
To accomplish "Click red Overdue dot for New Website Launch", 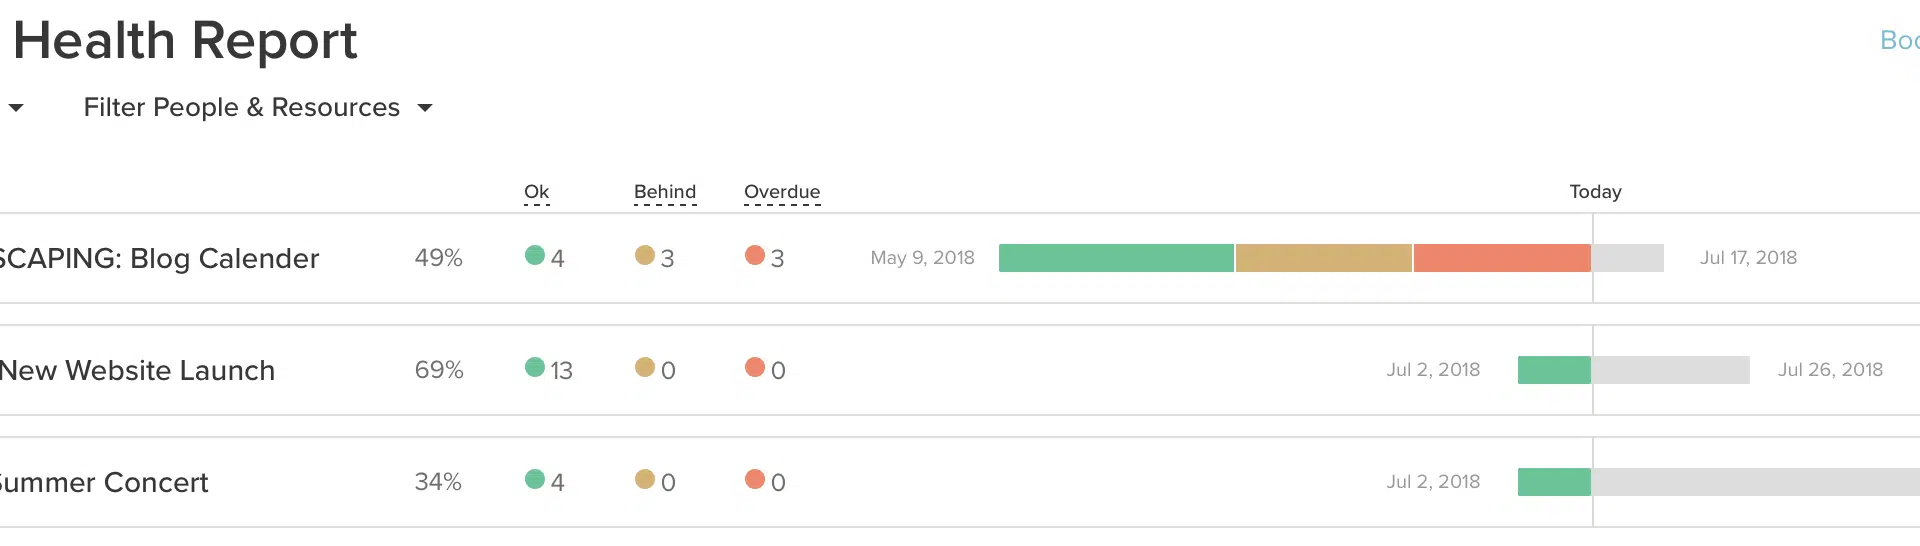I will 755,368.
